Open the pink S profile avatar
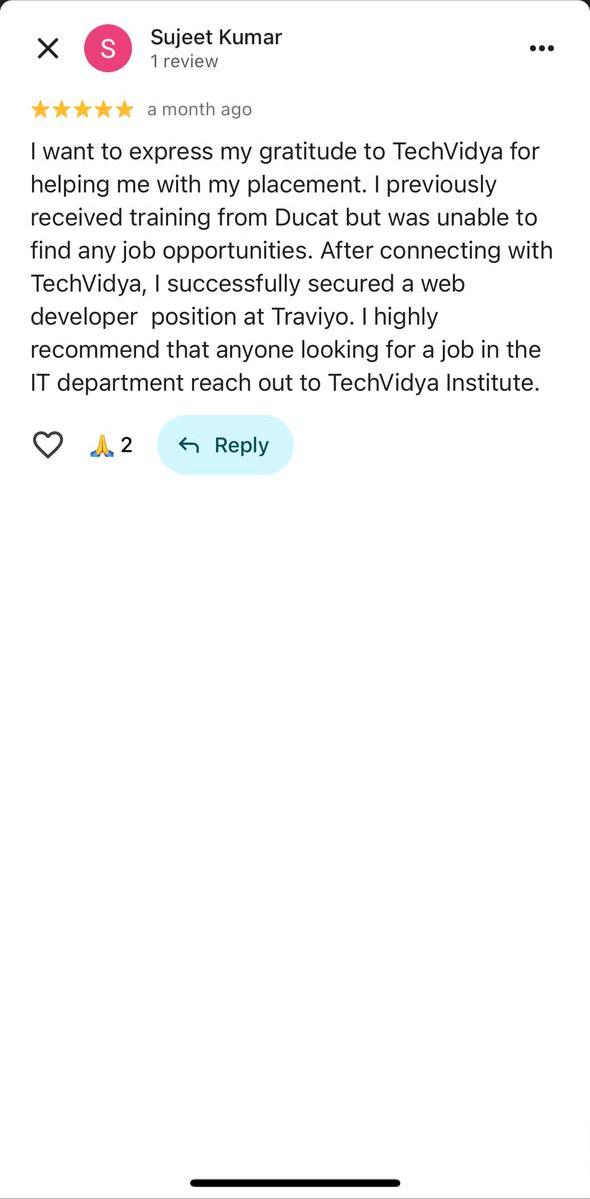590x1199 pixels. [108, 49]
